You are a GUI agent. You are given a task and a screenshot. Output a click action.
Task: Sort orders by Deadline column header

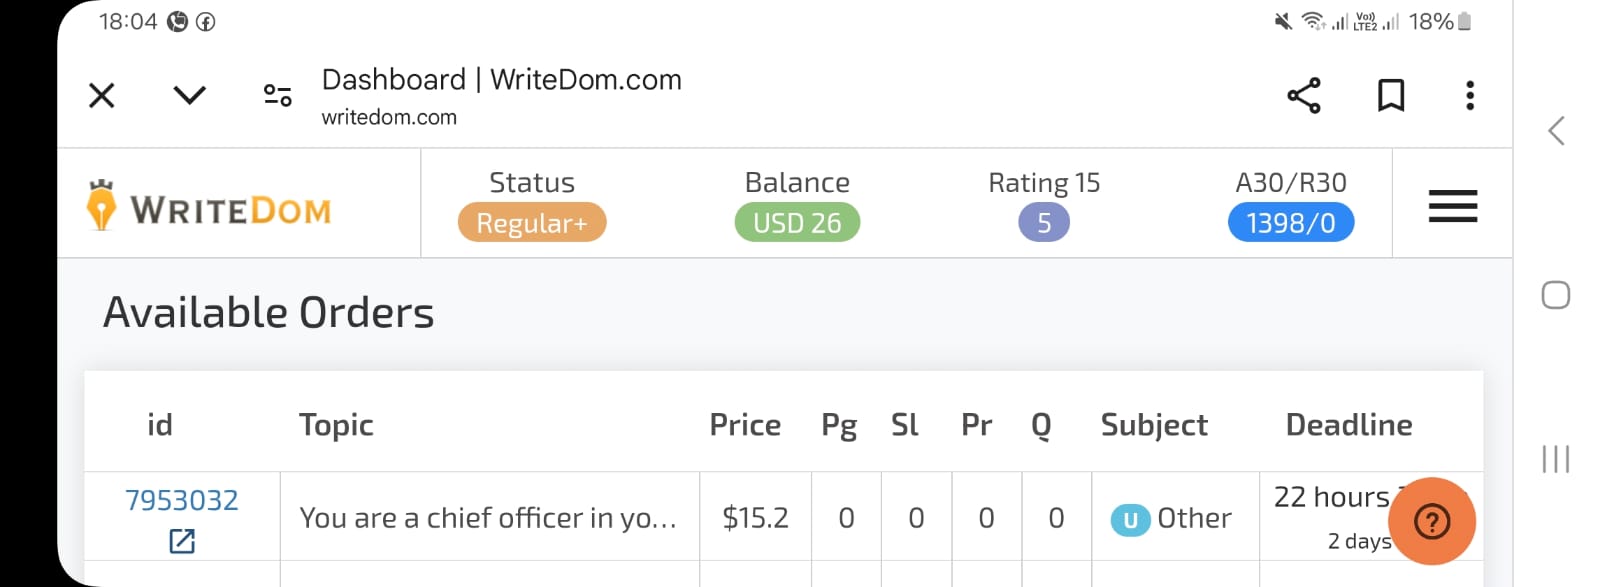[x=1349, y=425]
